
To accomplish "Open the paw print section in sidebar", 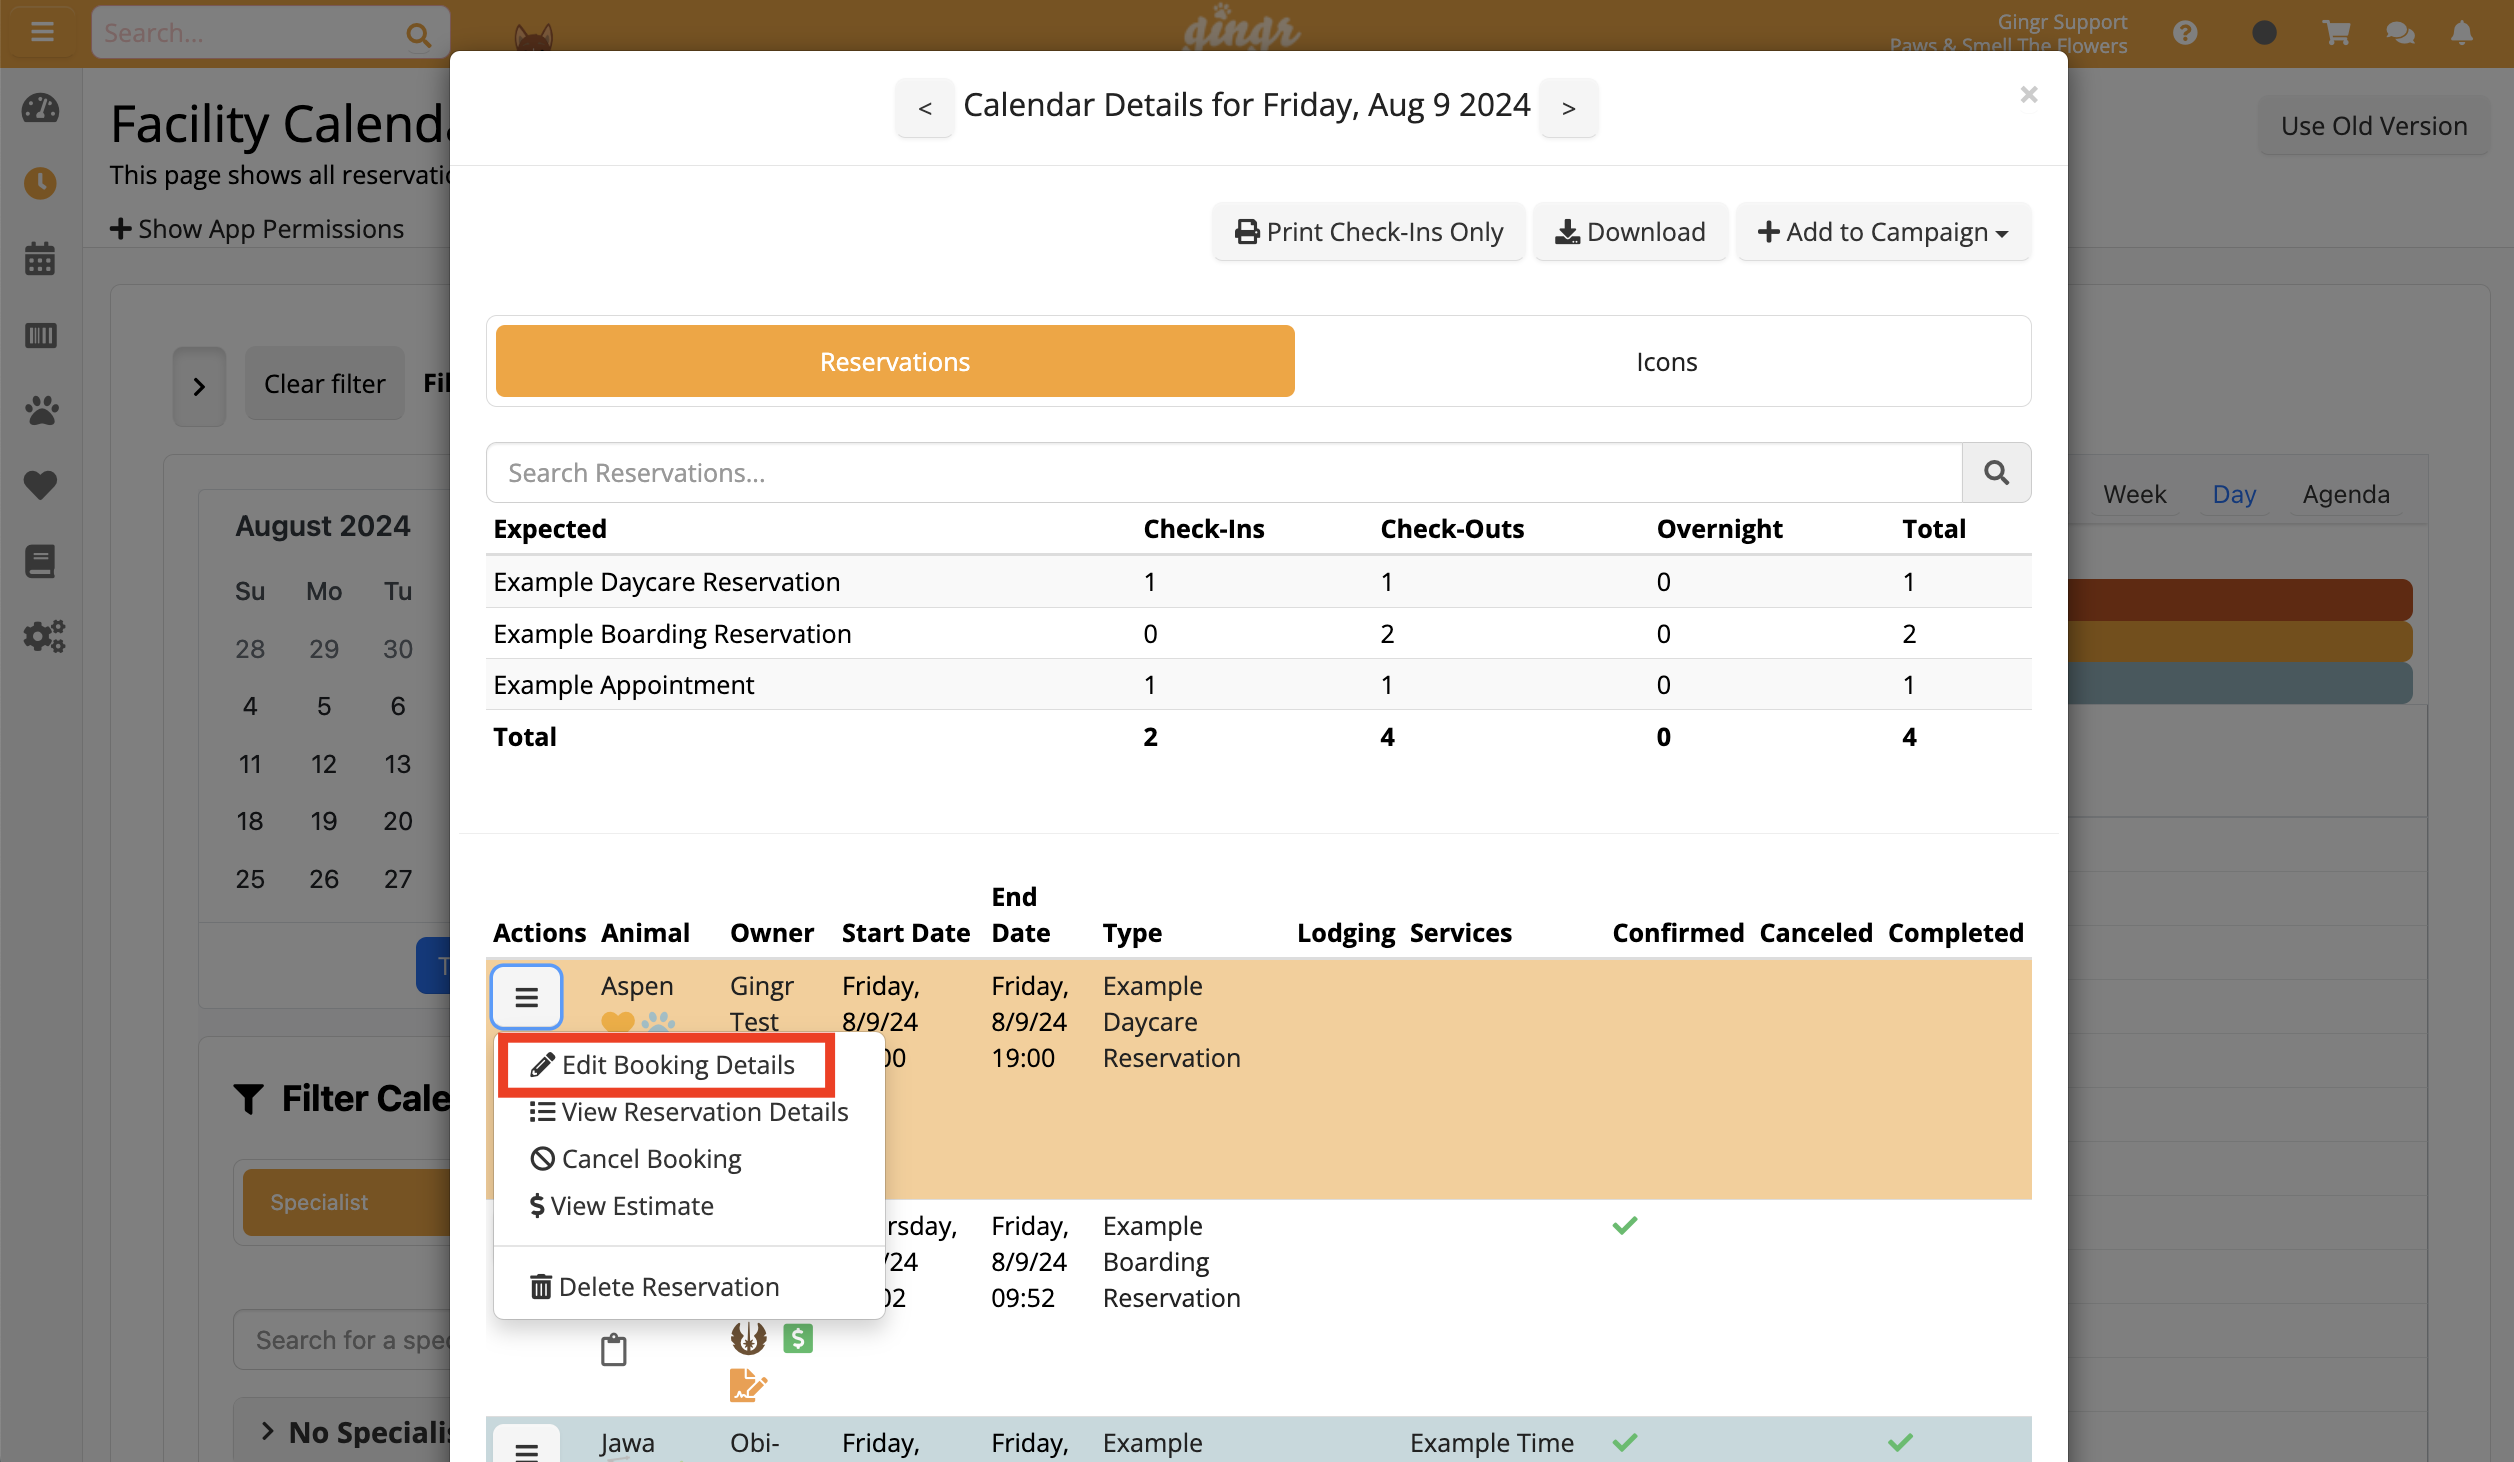I will click(x=40, y=410).
